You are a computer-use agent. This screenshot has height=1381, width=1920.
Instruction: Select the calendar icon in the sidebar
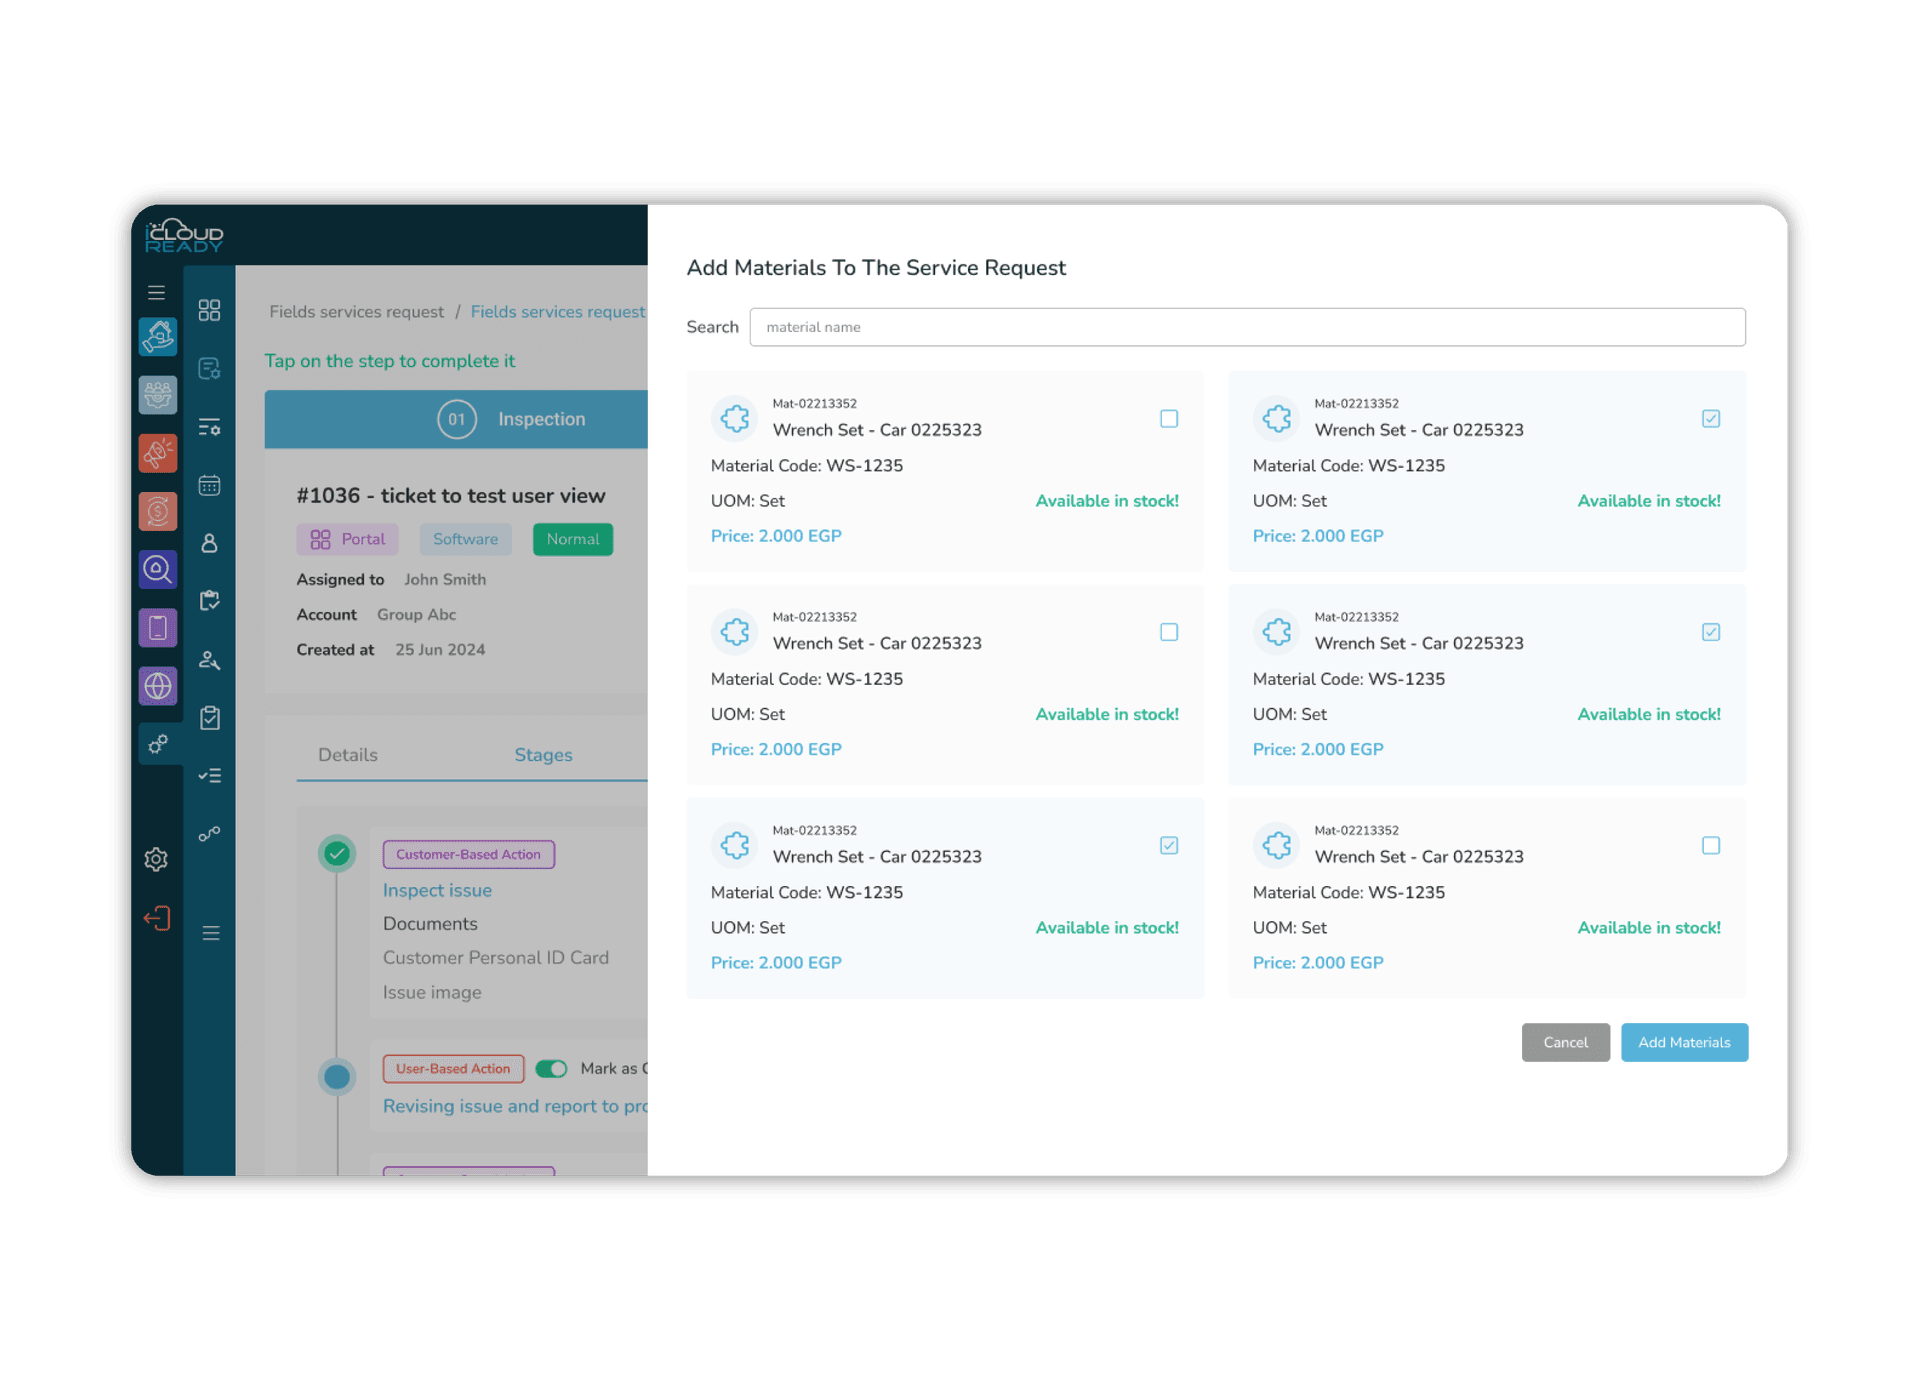click(210, 485)
